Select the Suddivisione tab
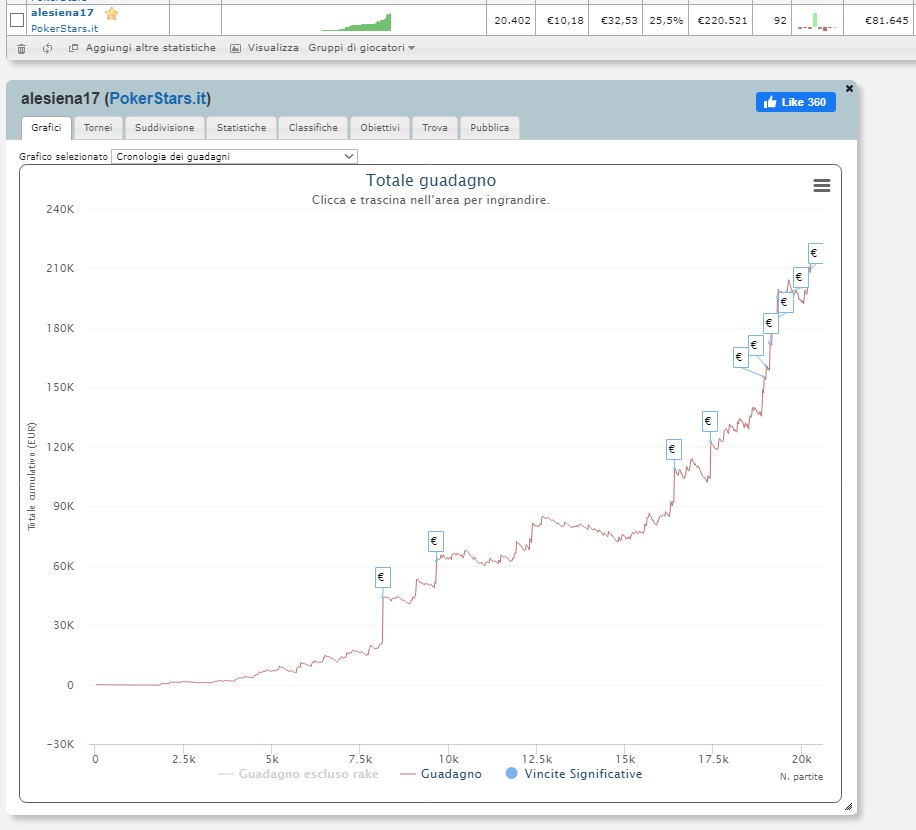Screen dimensions: 916x830 click(x=165, y=128)
